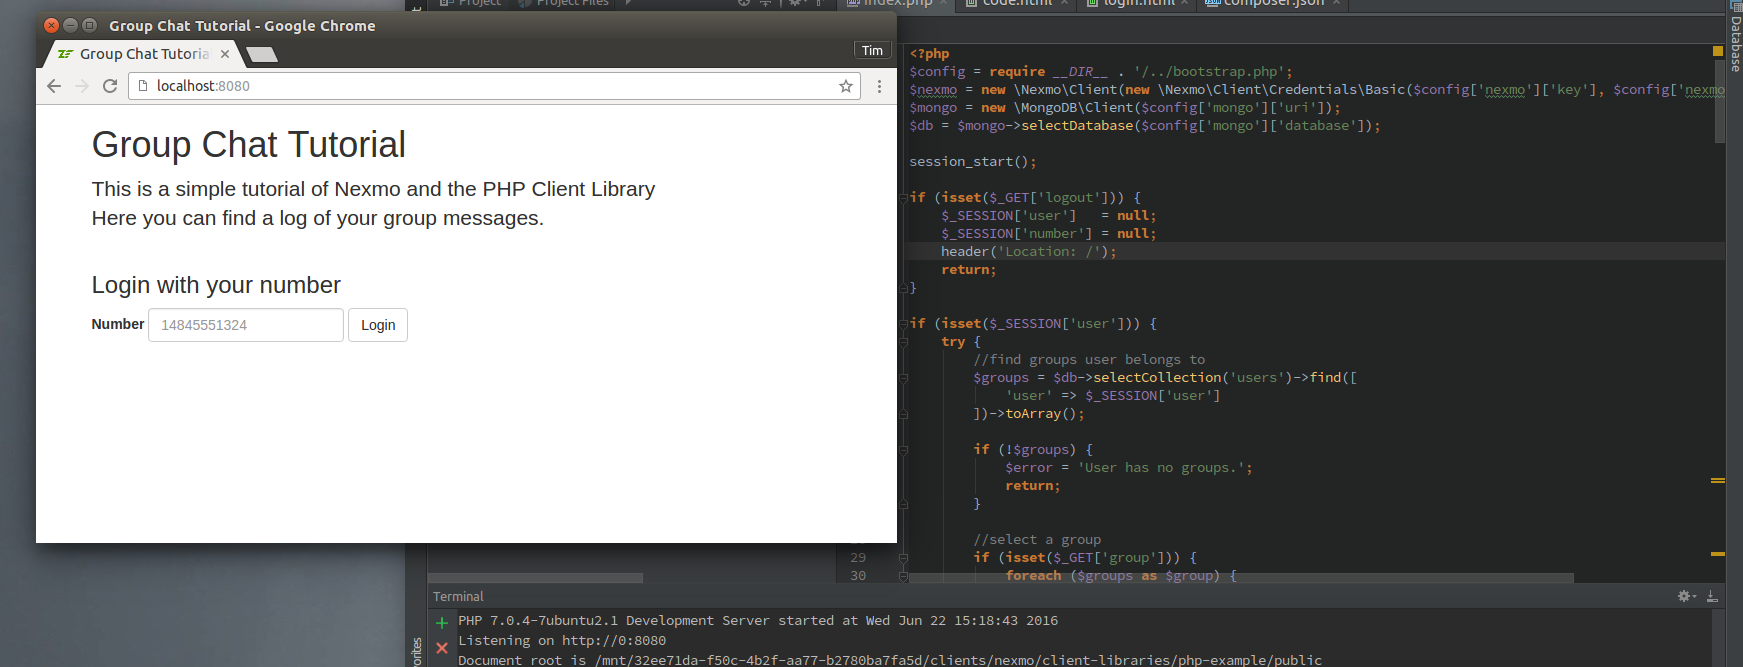Click the closing brace fold marker of logout block
Screen dimensions: 1743x667
click(903, 288)
